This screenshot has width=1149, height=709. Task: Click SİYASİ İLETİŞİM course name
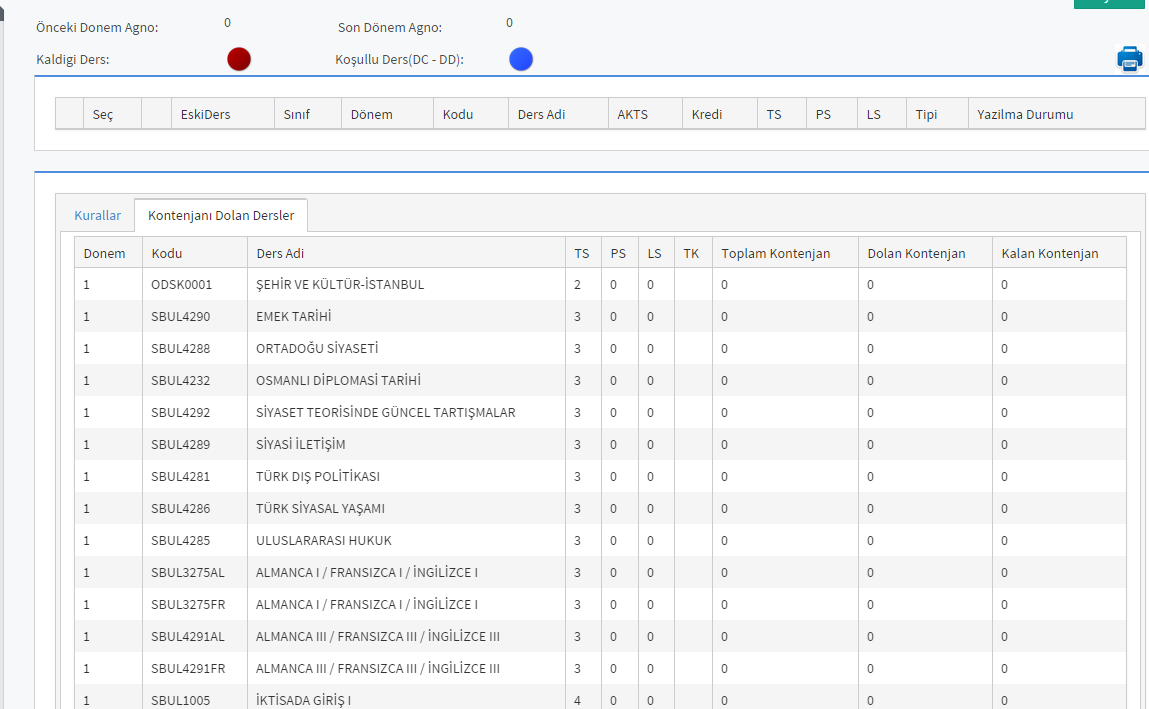300,445
